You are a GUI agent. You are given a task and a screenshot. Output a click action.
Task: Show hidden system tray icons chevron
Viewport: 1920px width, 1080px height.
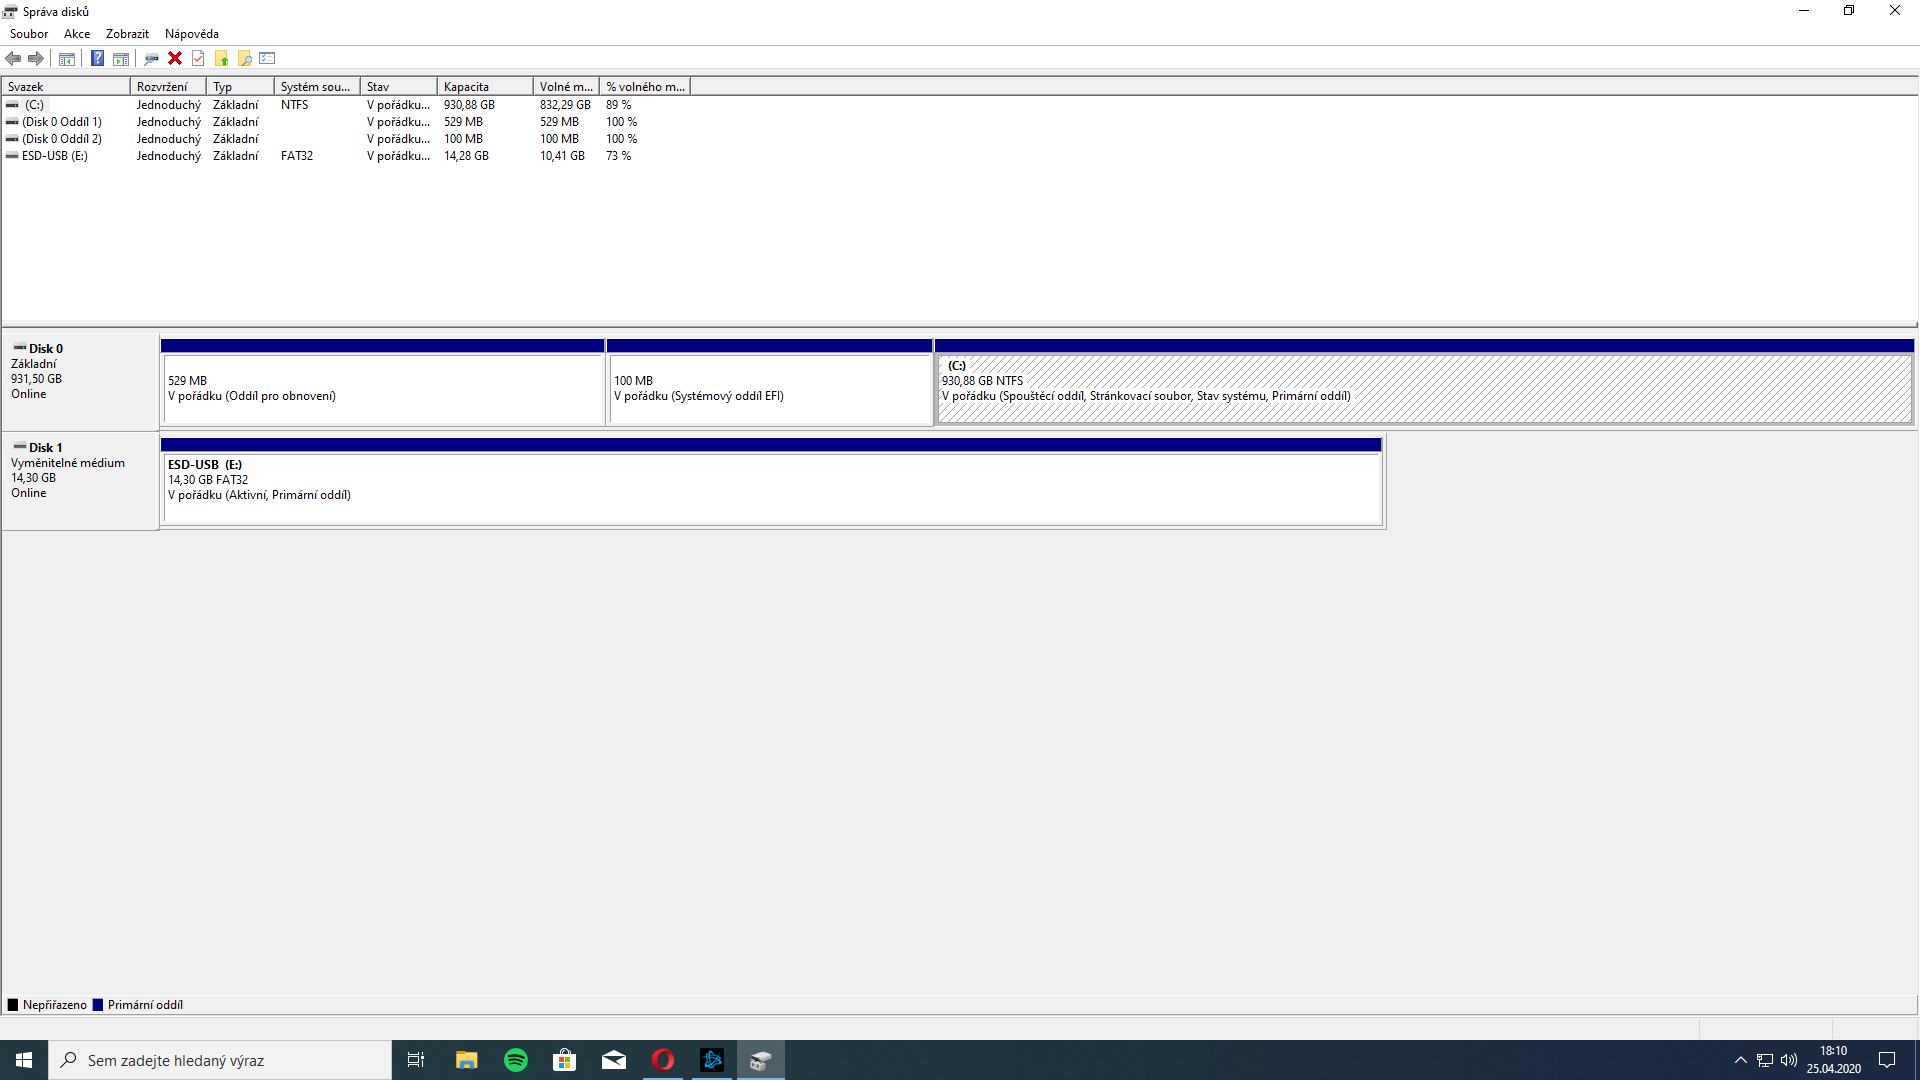1740,1060
